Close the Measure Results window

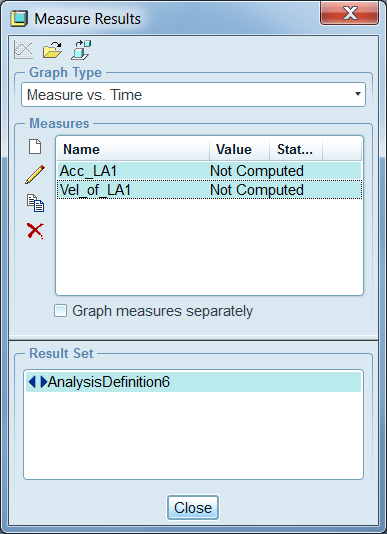point(350,14)
